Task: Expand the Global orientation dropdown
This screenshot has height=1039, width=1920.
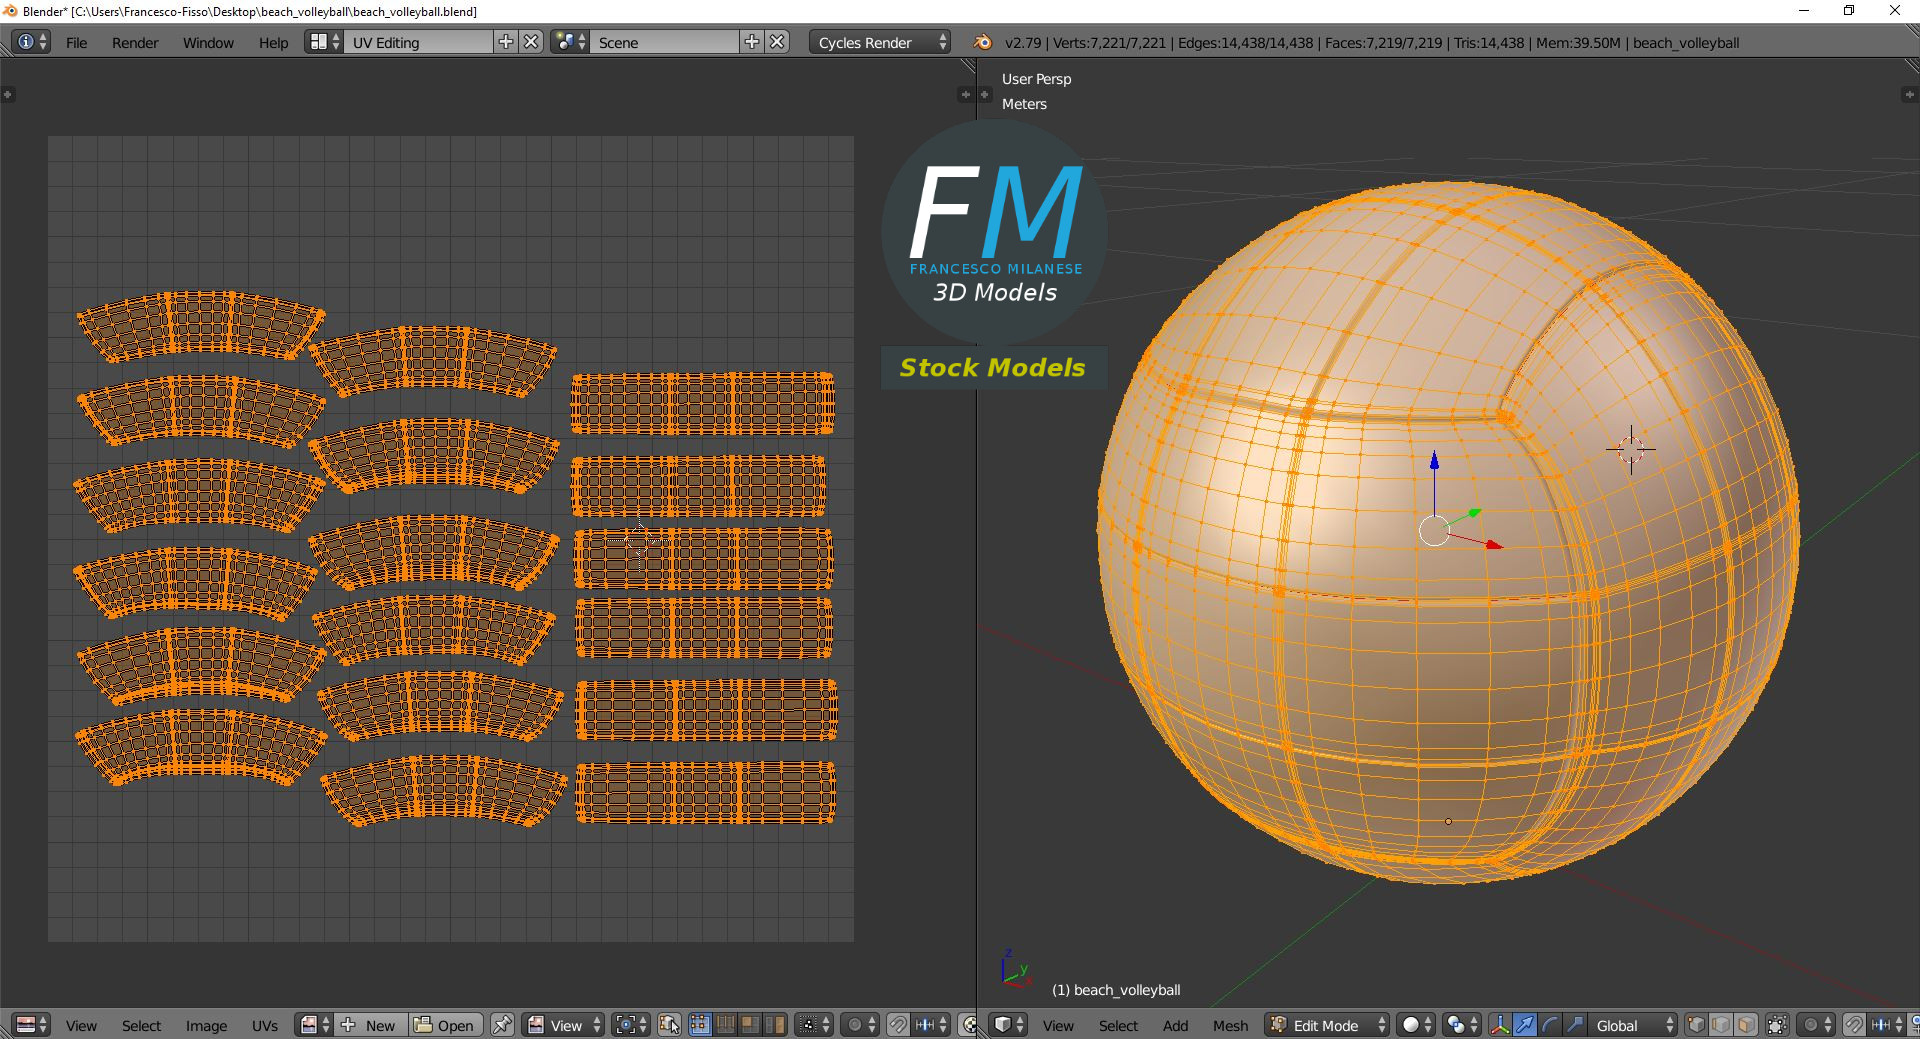Action: pyautogui.click(x=1633, y=1025)
